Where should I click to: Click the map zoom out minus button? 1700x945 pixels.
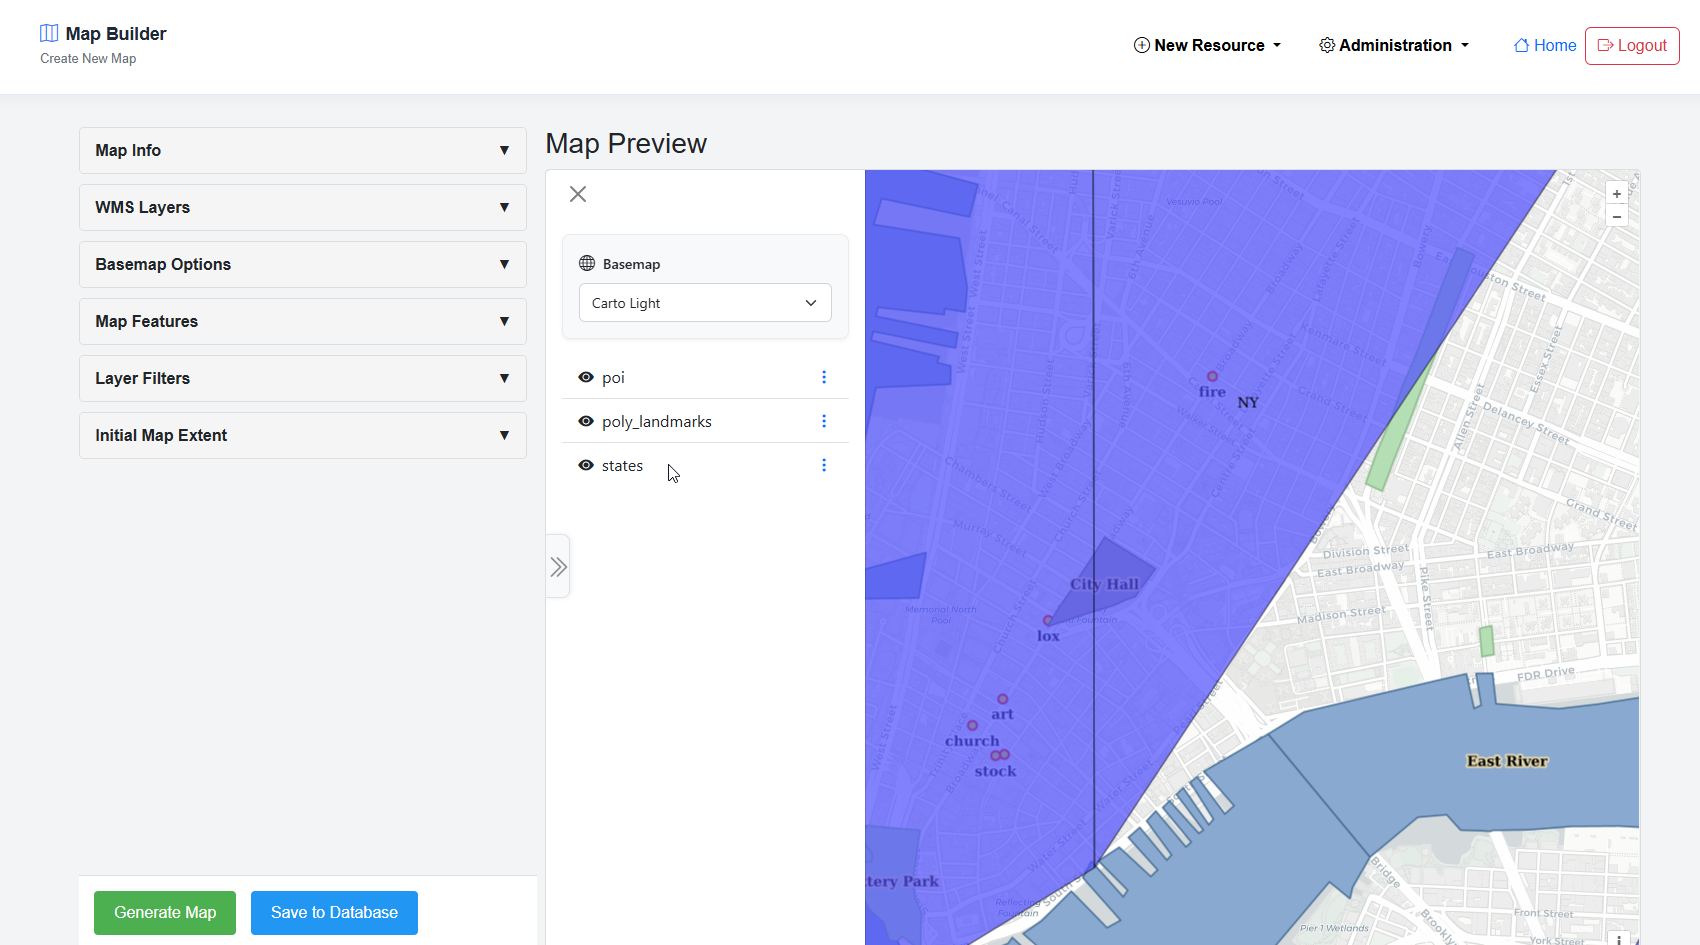(1617, 217)
